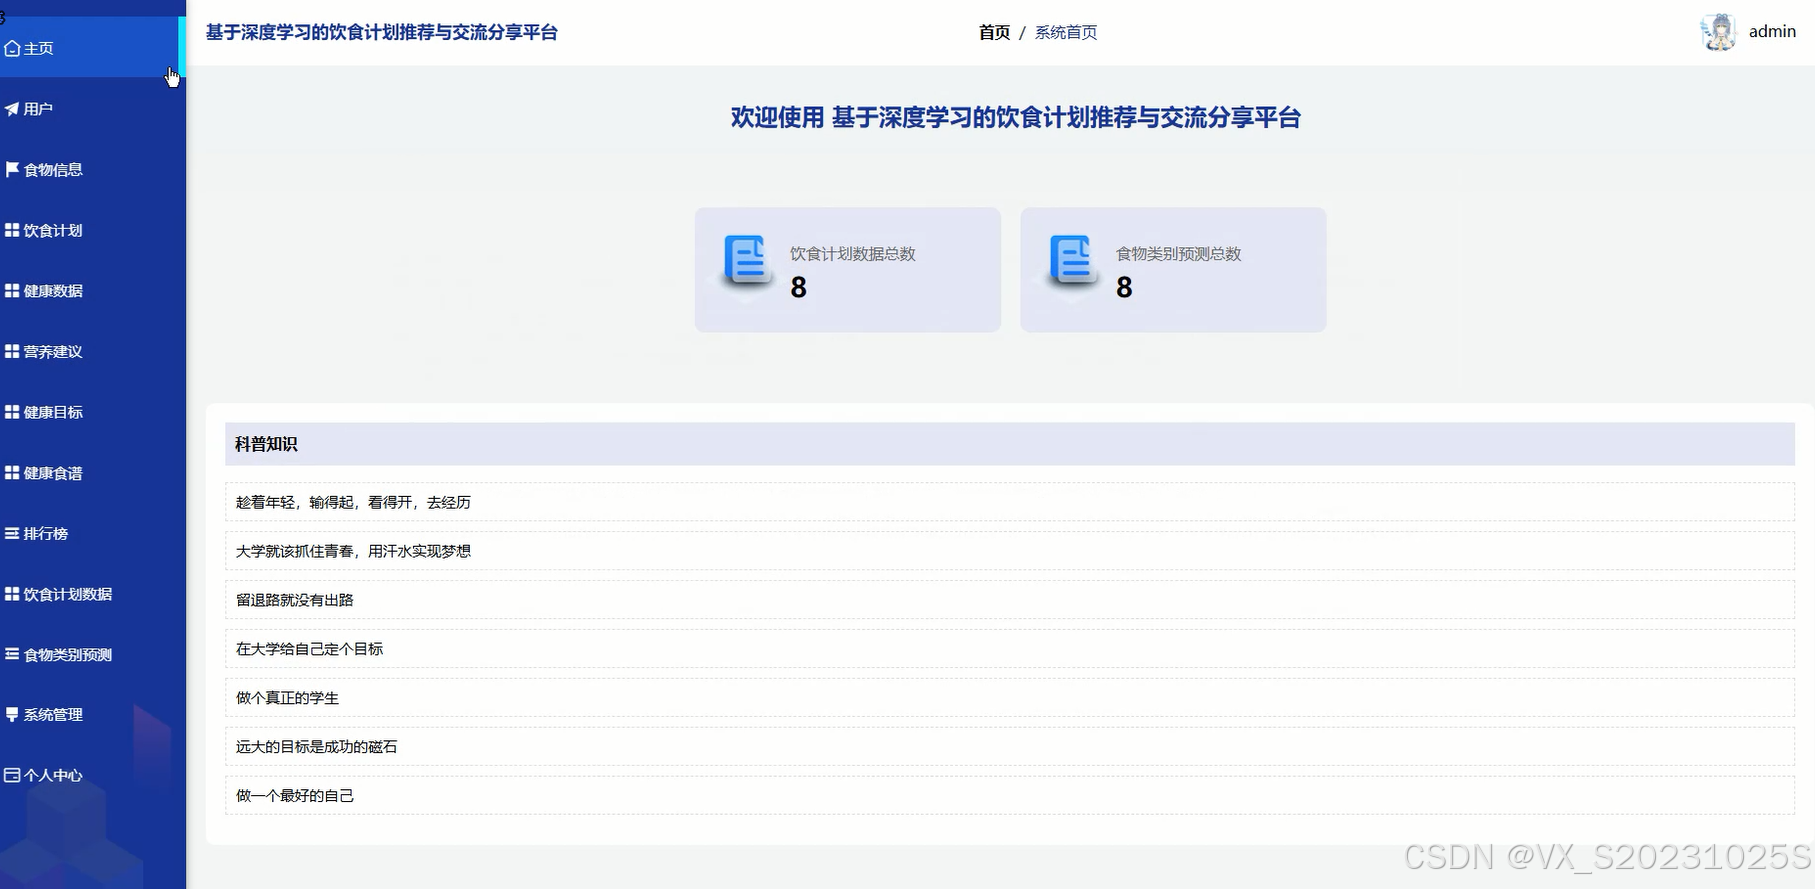
Task: Click the 欢迎使用 welcome heading
Action: click(x=1016, y=118)
